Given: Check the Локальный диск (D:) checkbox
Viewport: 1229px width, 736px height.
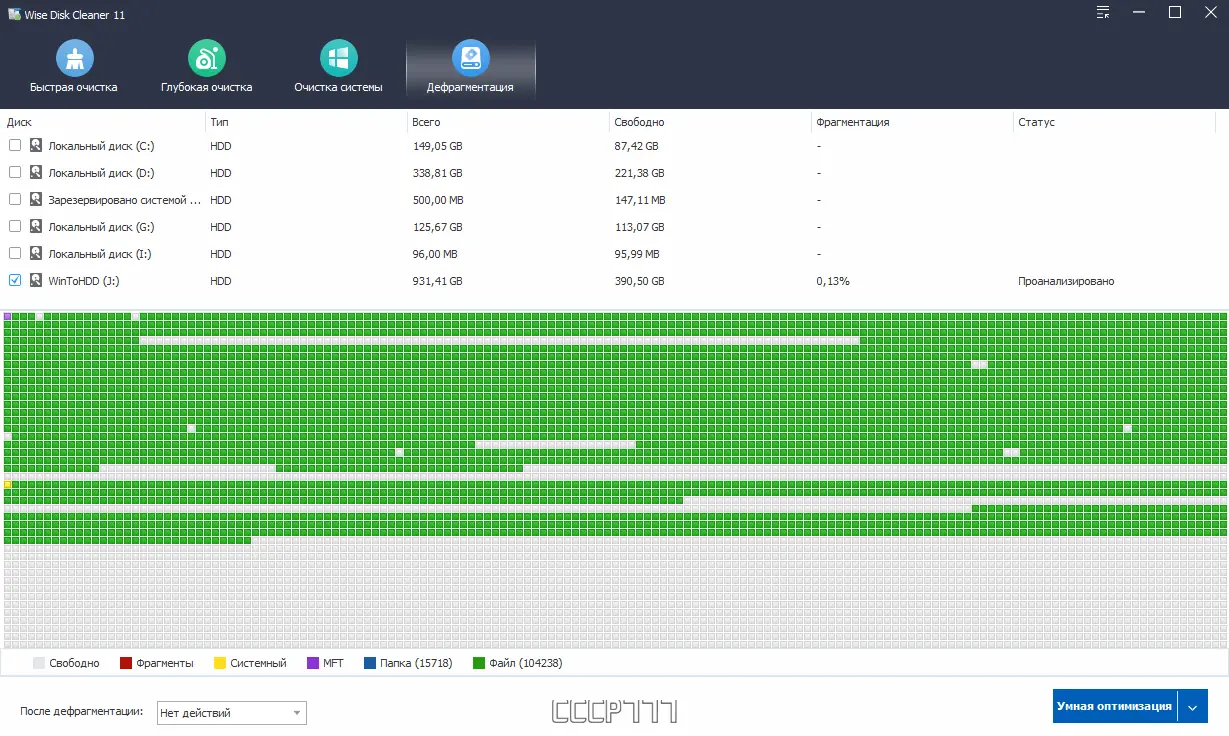Looking at the screenshot, I should [15, 173].
